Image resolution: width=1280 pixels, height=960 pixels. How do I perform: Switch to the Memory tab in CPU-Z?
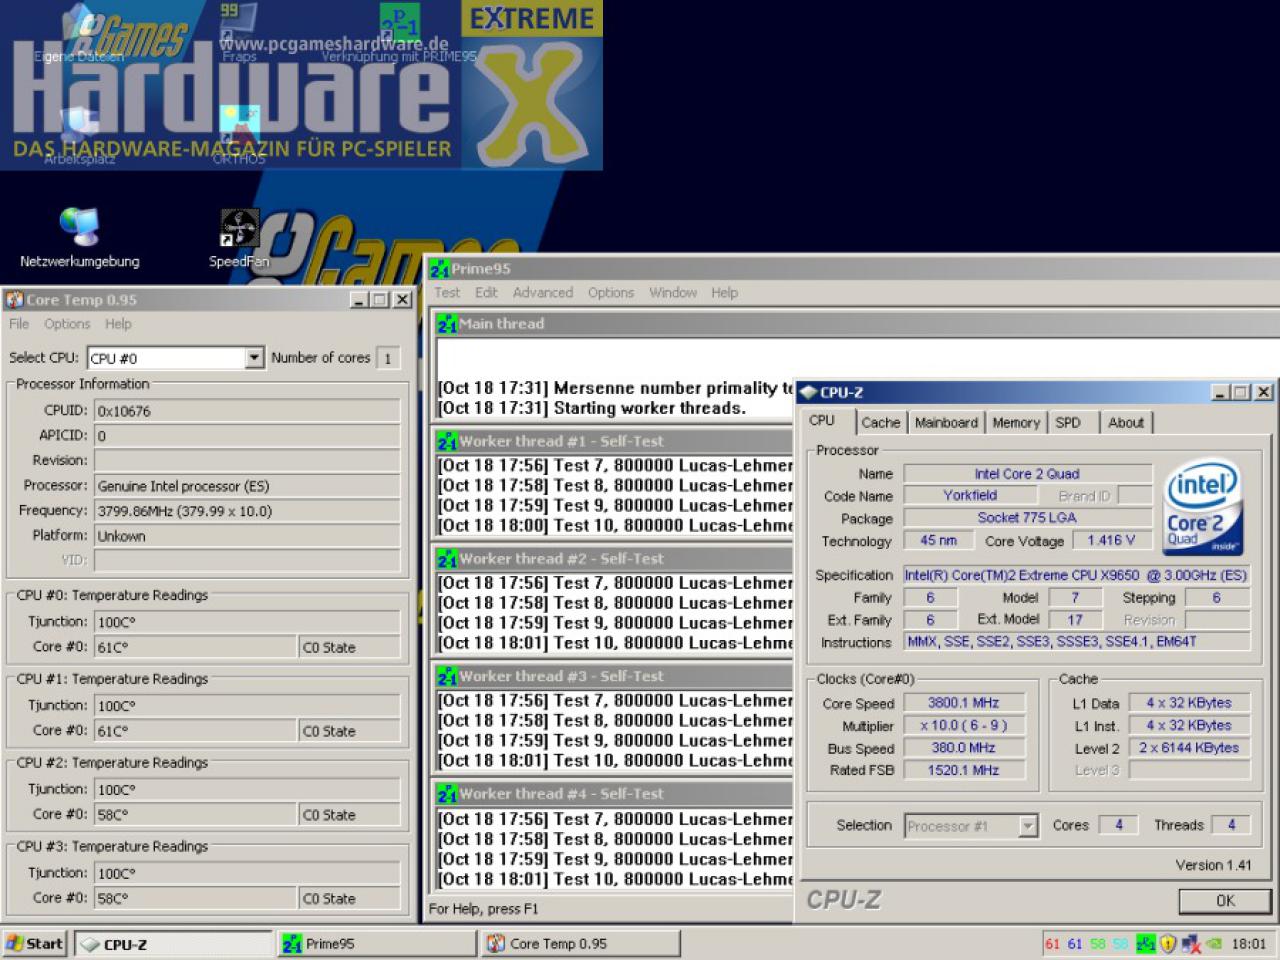coord(1016,423)
